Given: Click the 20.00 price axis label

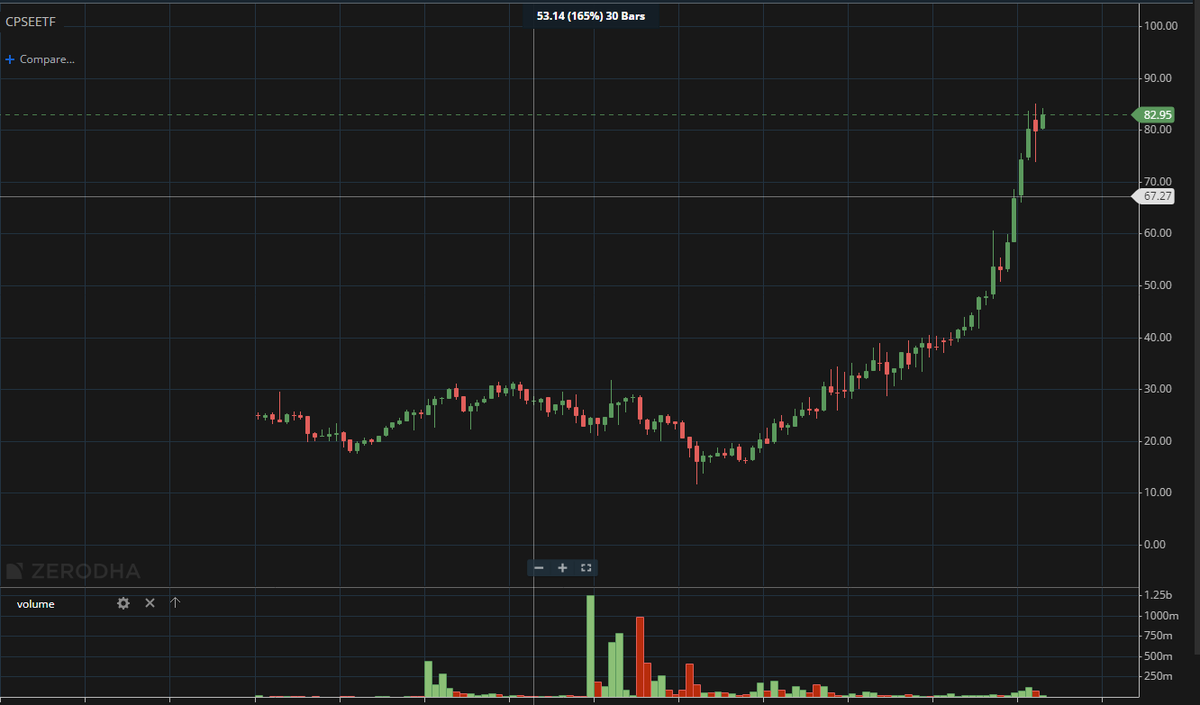Looking at the screenshot, I should [x=1158, y=441].
